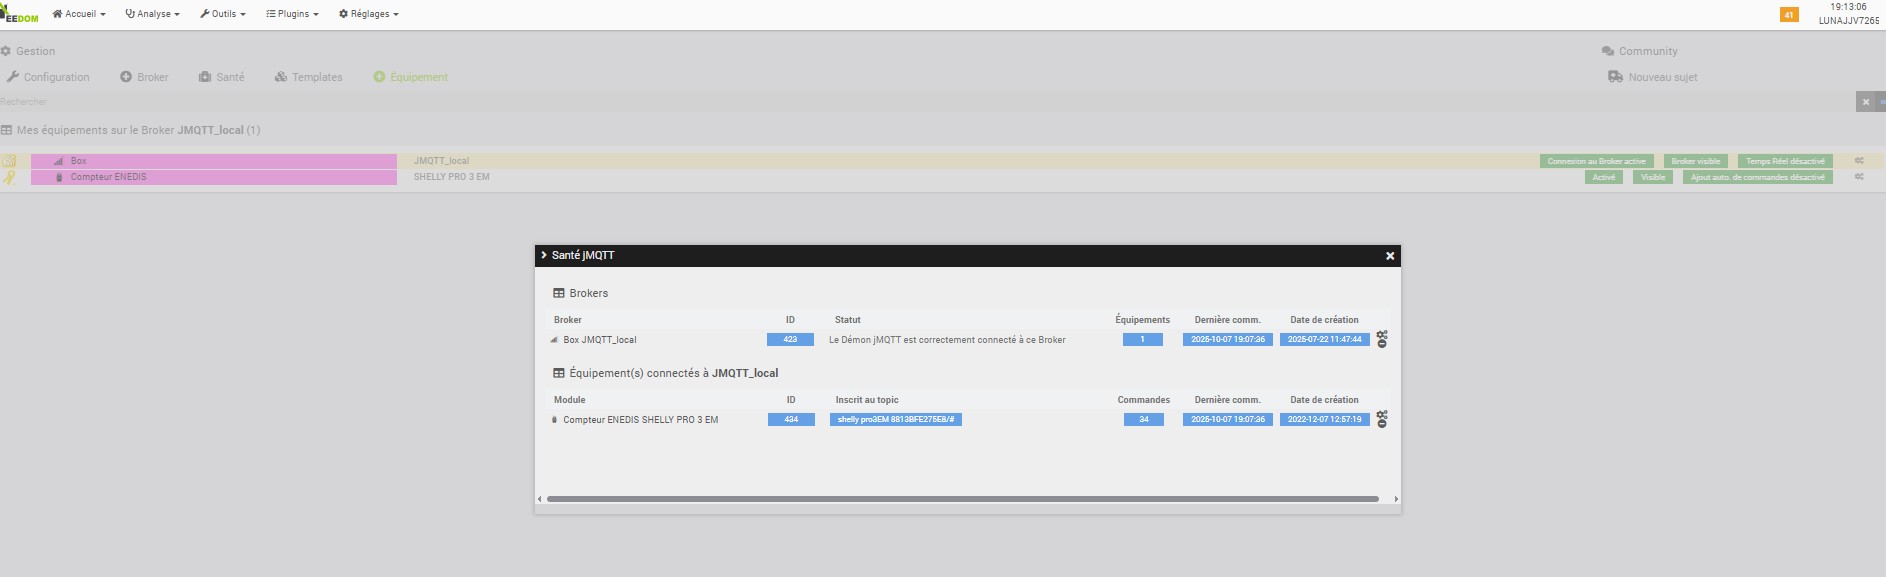Click broker Dernière comm. 2025-10-07 19:07:36 badge
The height and width of the screenshot is (577, 1886).
pyautogui.click(x=1228, y=340)
